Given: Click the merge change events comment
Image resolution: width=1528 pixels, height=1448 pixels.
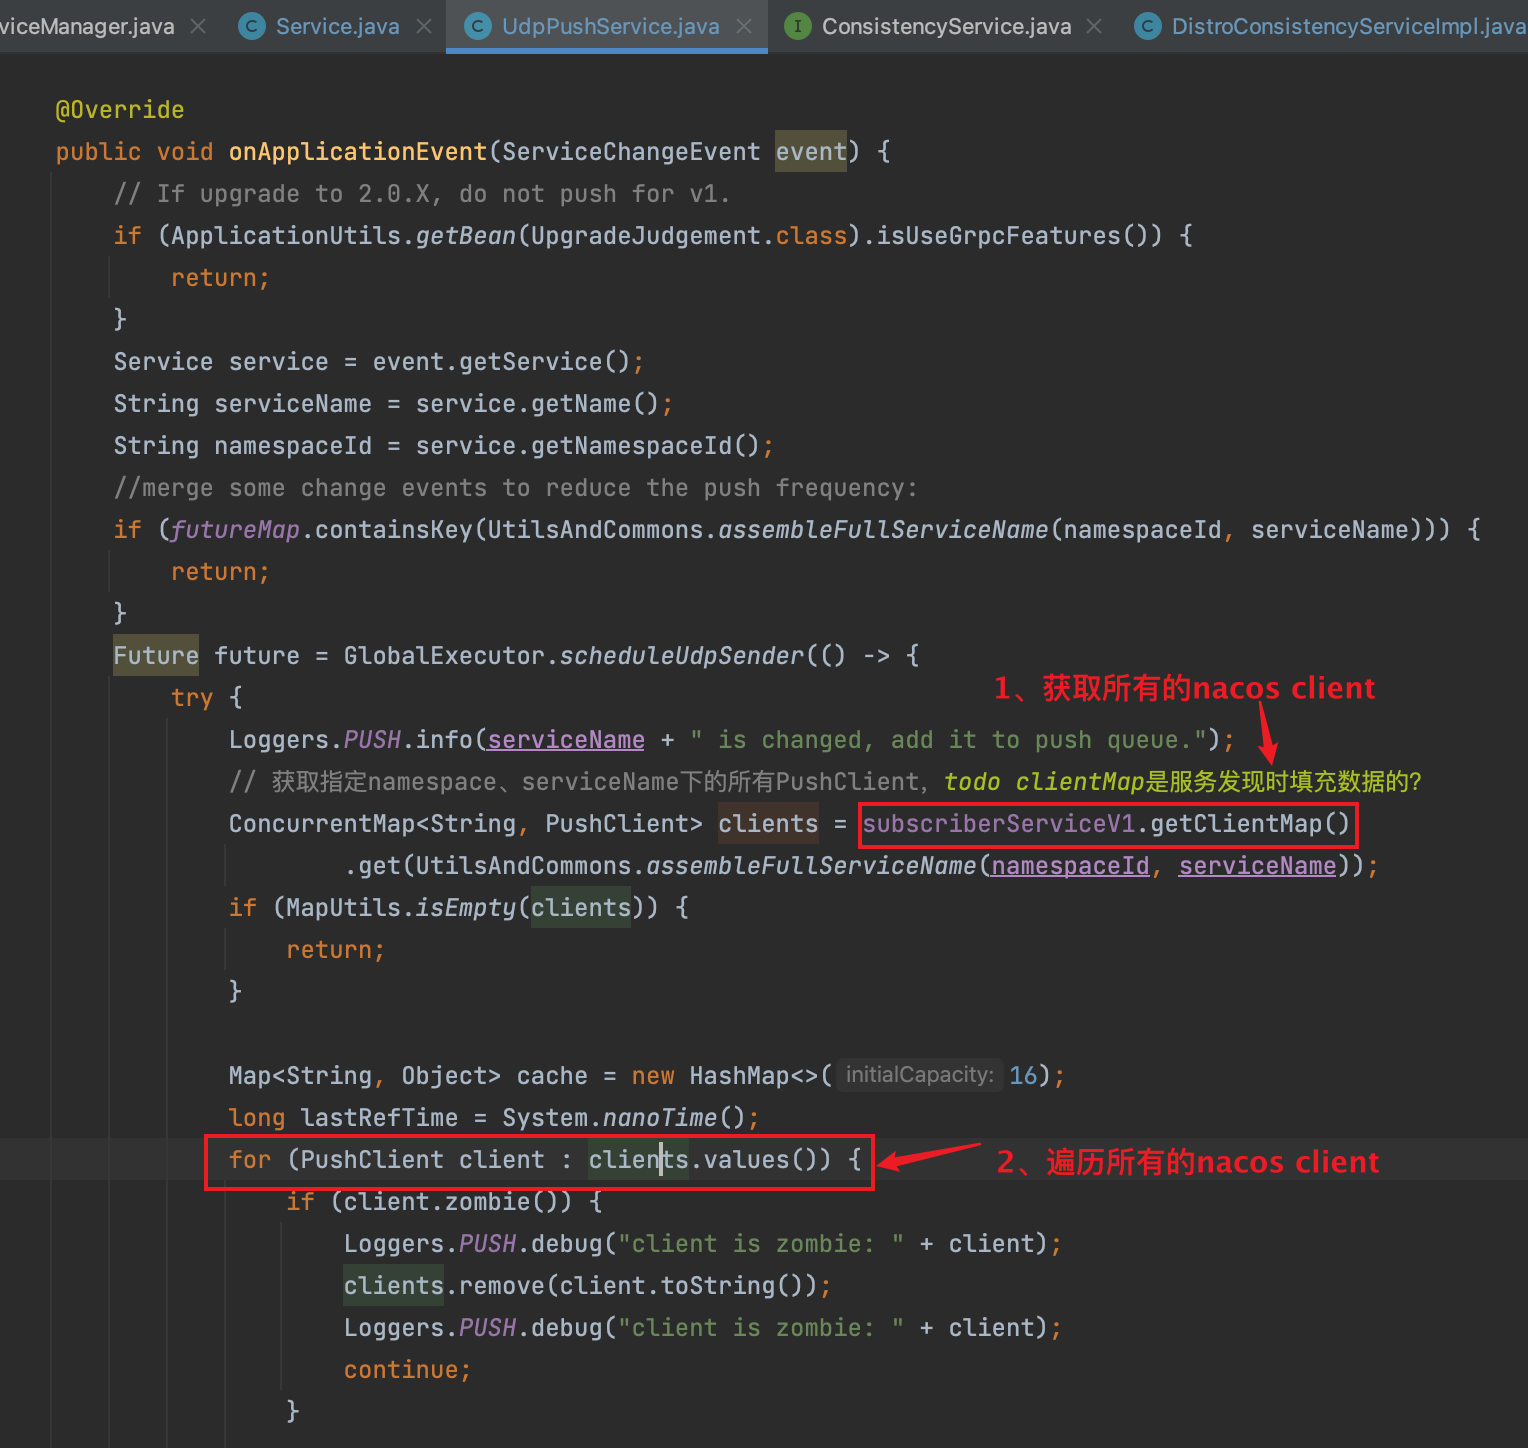Looking at the screenshot, I should click(515, 487).
